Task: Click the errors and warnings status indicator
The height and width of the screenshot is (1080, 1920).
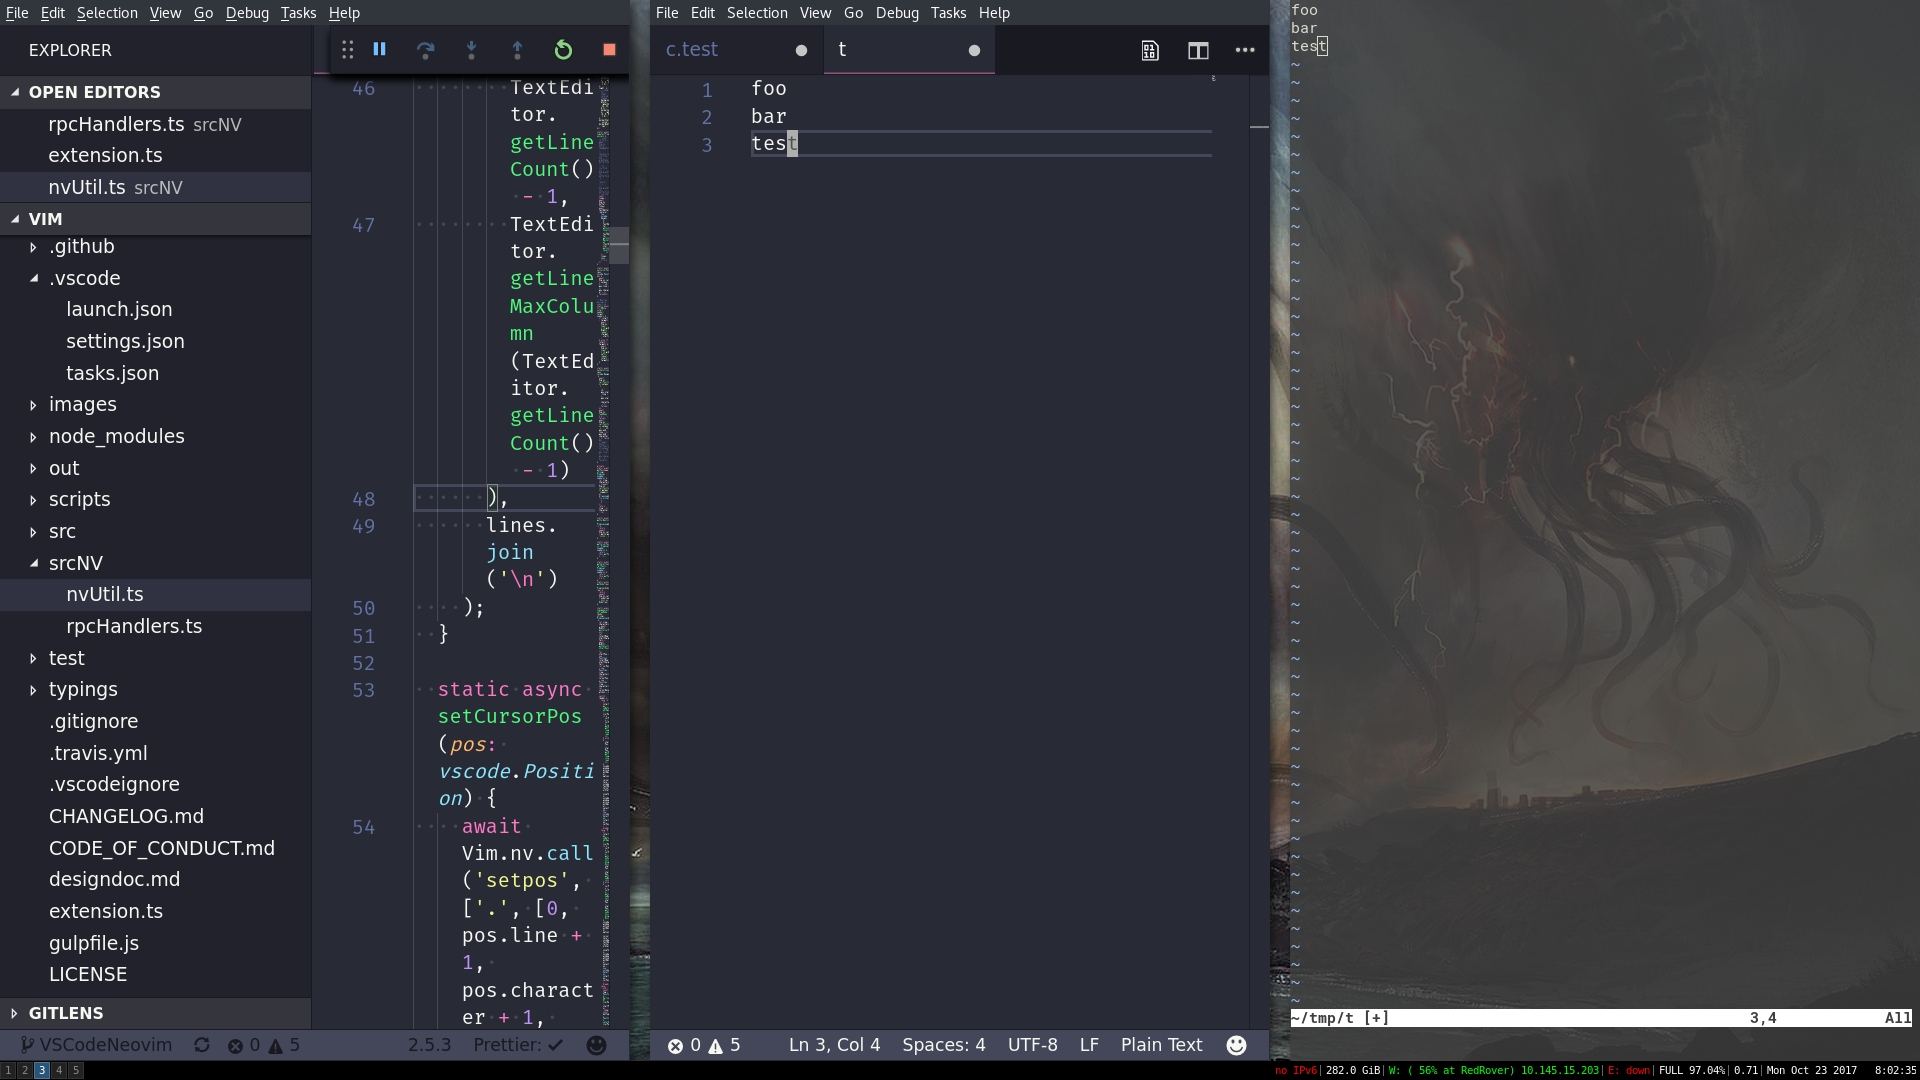Action: pyautogui.click(x=705, y=1045)
